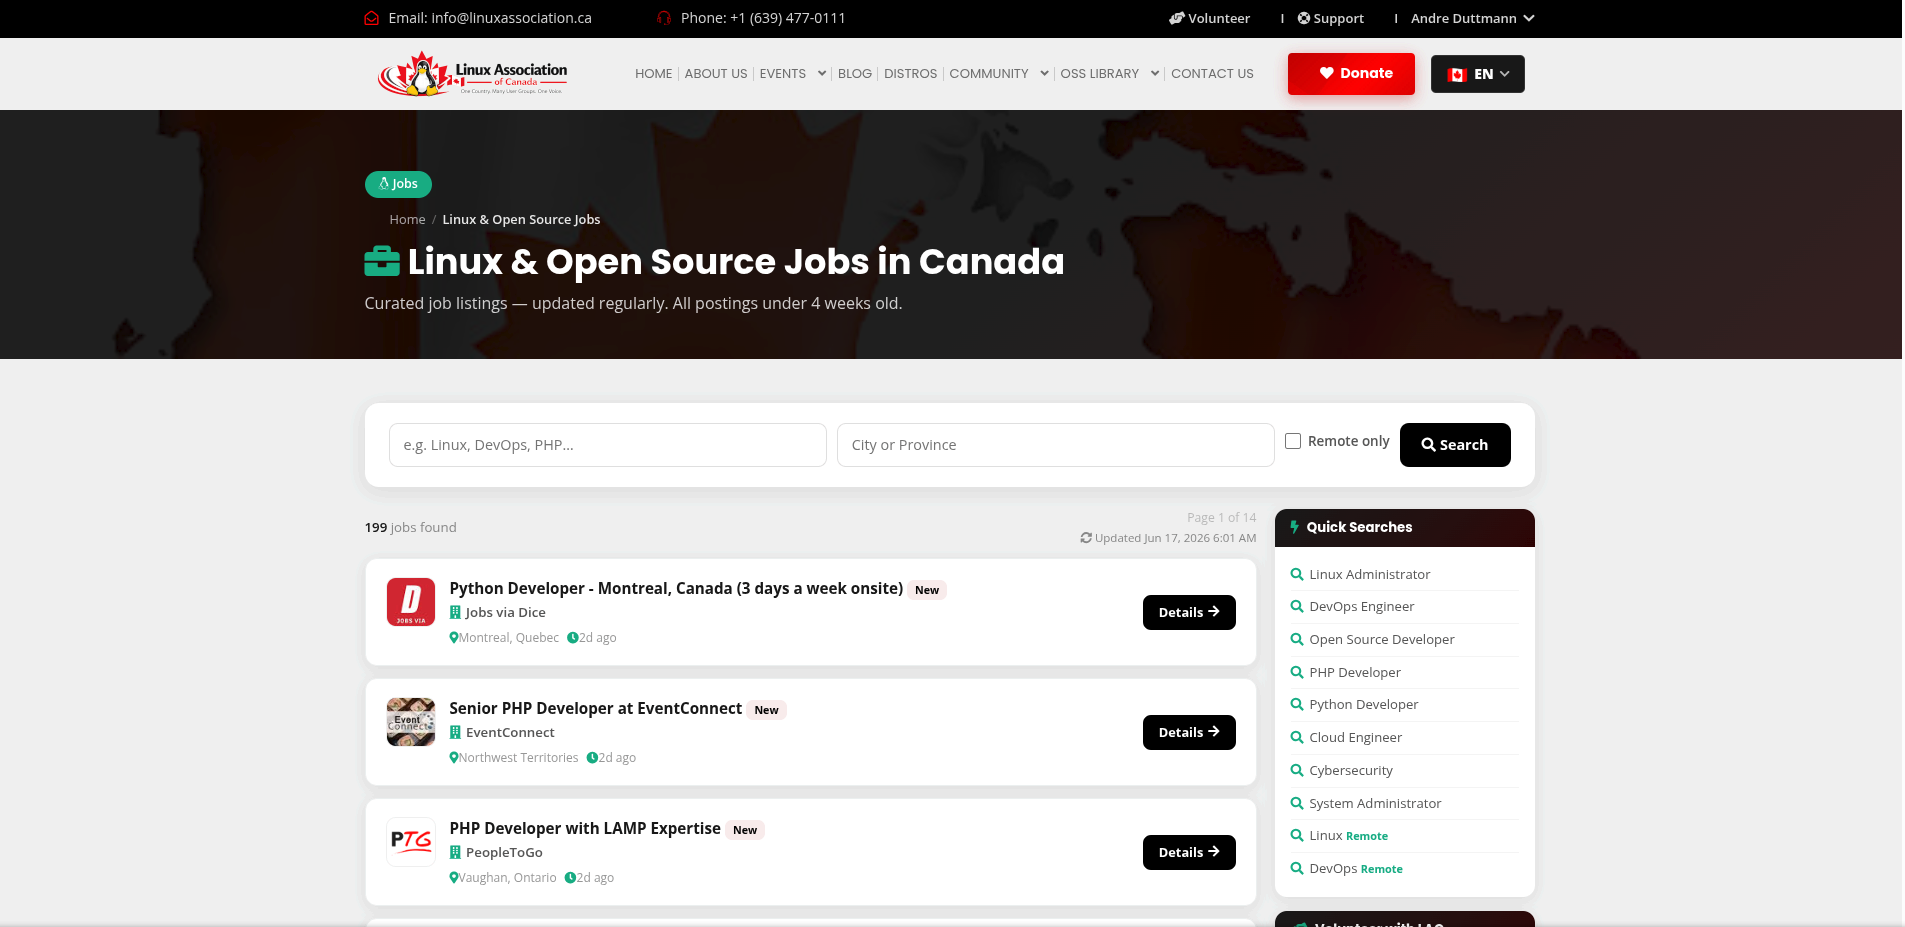The width and height of the screenshot is (1905, 927).
Task: Click search icon beside Cybersecurity
Action: click(1297, 770)
